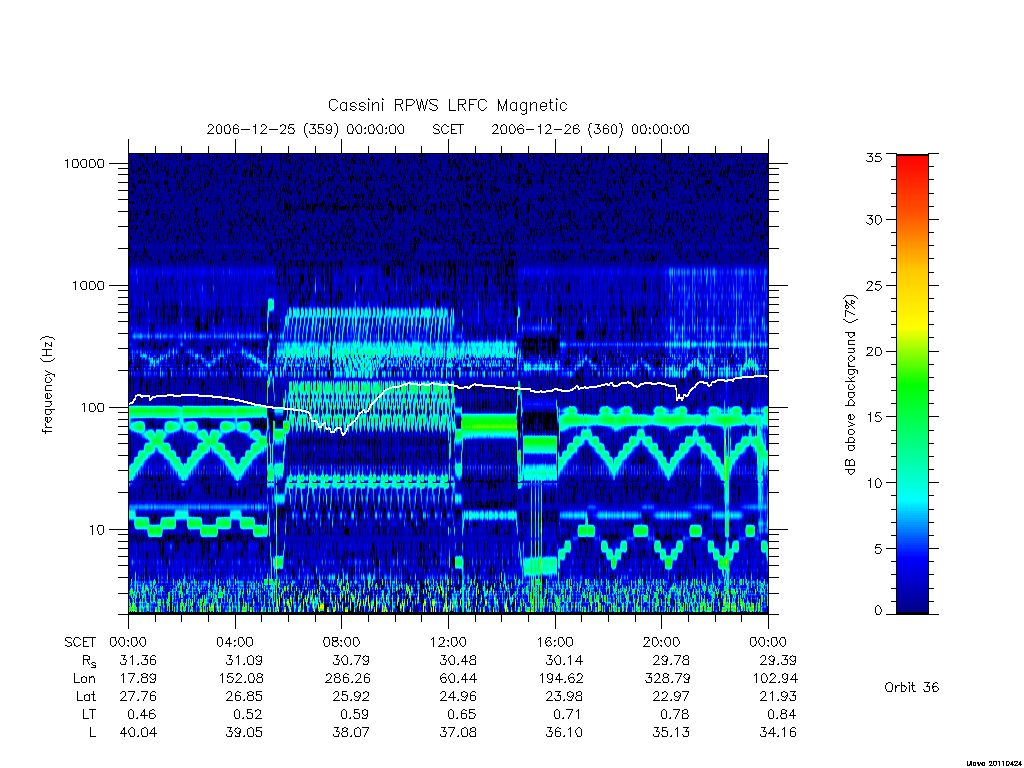Click the Lat value '27.76'
The image size is (1024, 768).
(138, 697)
